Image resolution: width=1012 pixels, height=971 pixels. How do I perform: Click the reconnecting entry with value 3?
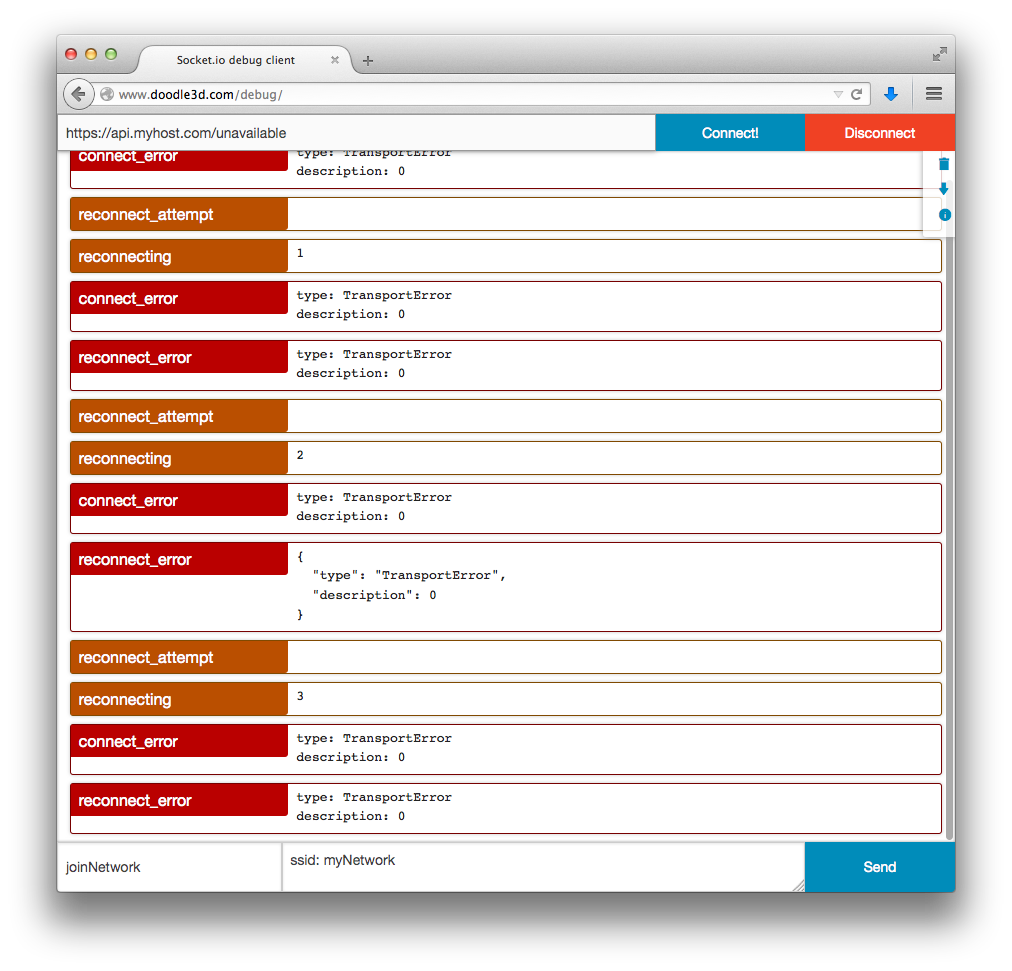coord(506,699)
